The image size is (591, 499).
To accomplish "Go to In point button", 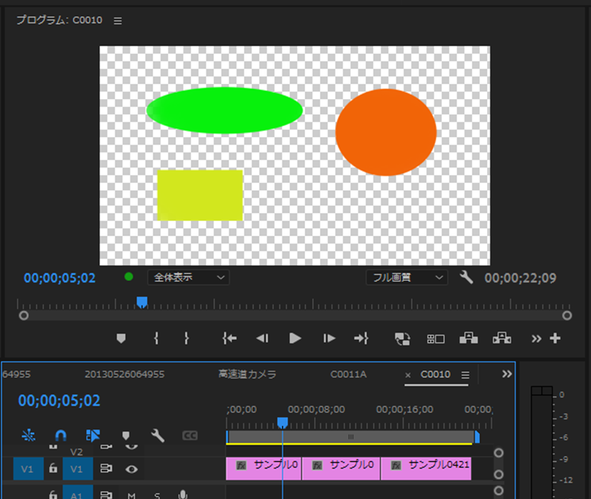I will [230, 338].
